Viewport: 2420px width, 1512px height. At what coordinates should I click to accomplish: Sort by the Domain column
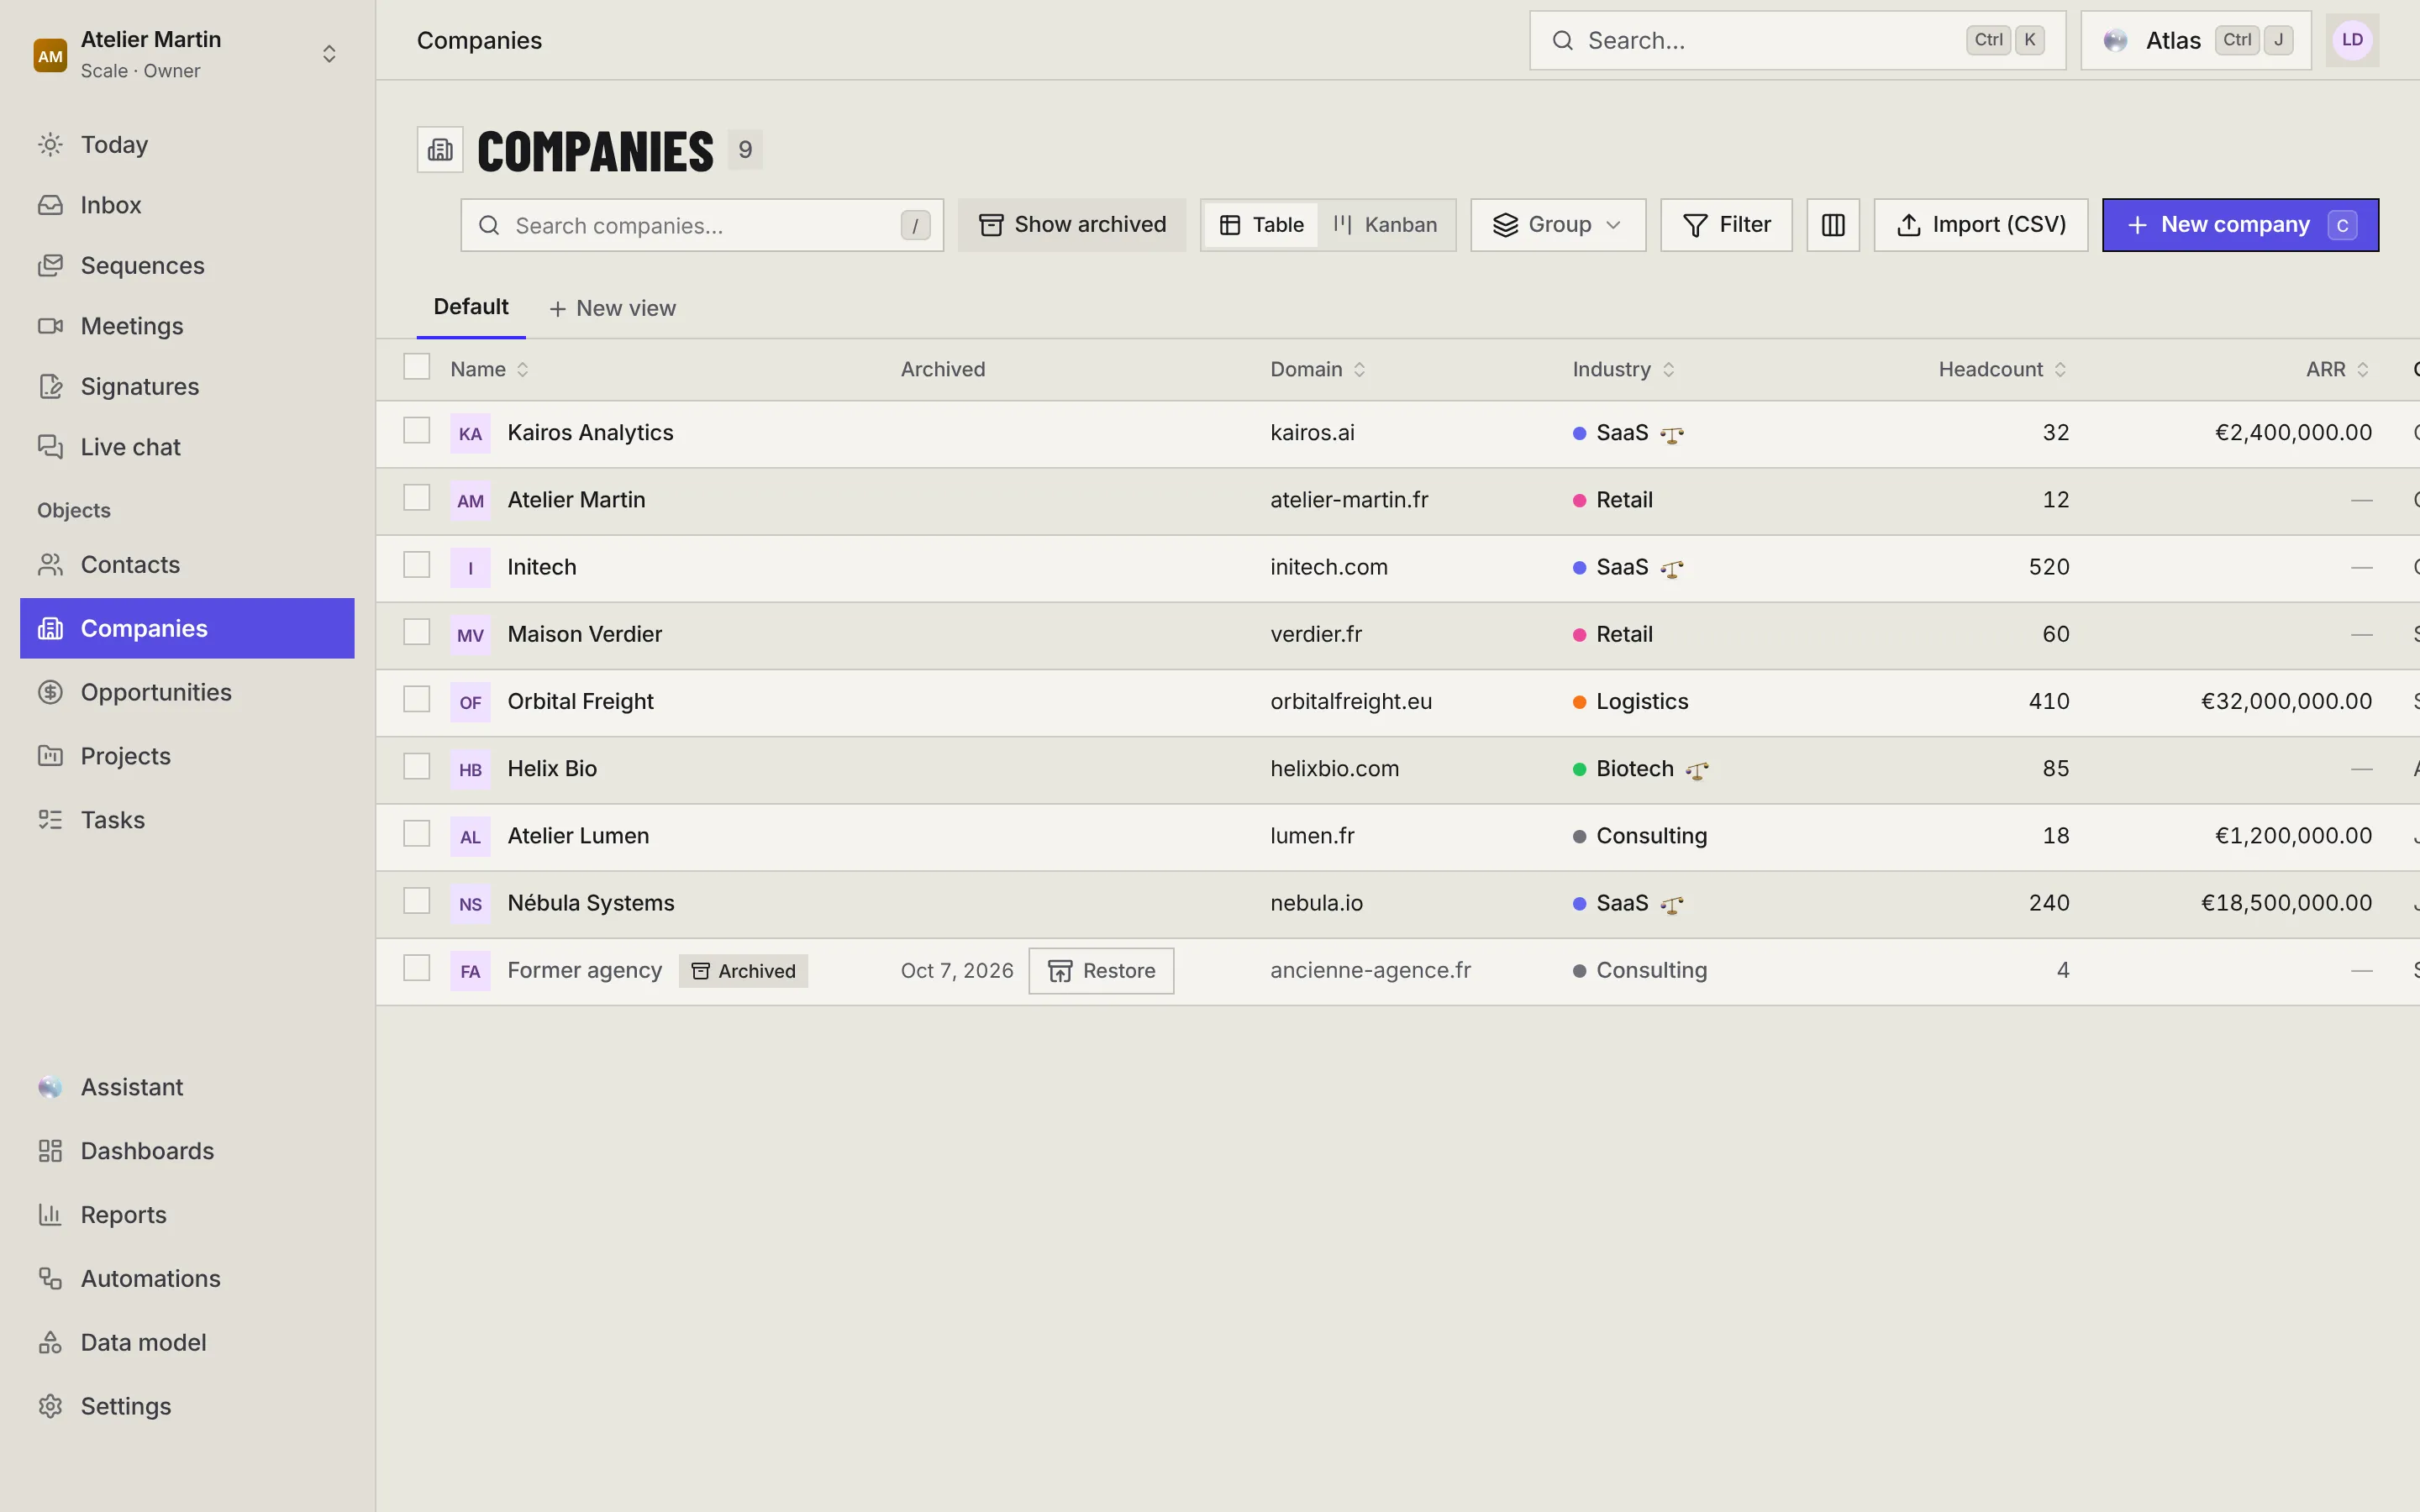coord(1318,370)
